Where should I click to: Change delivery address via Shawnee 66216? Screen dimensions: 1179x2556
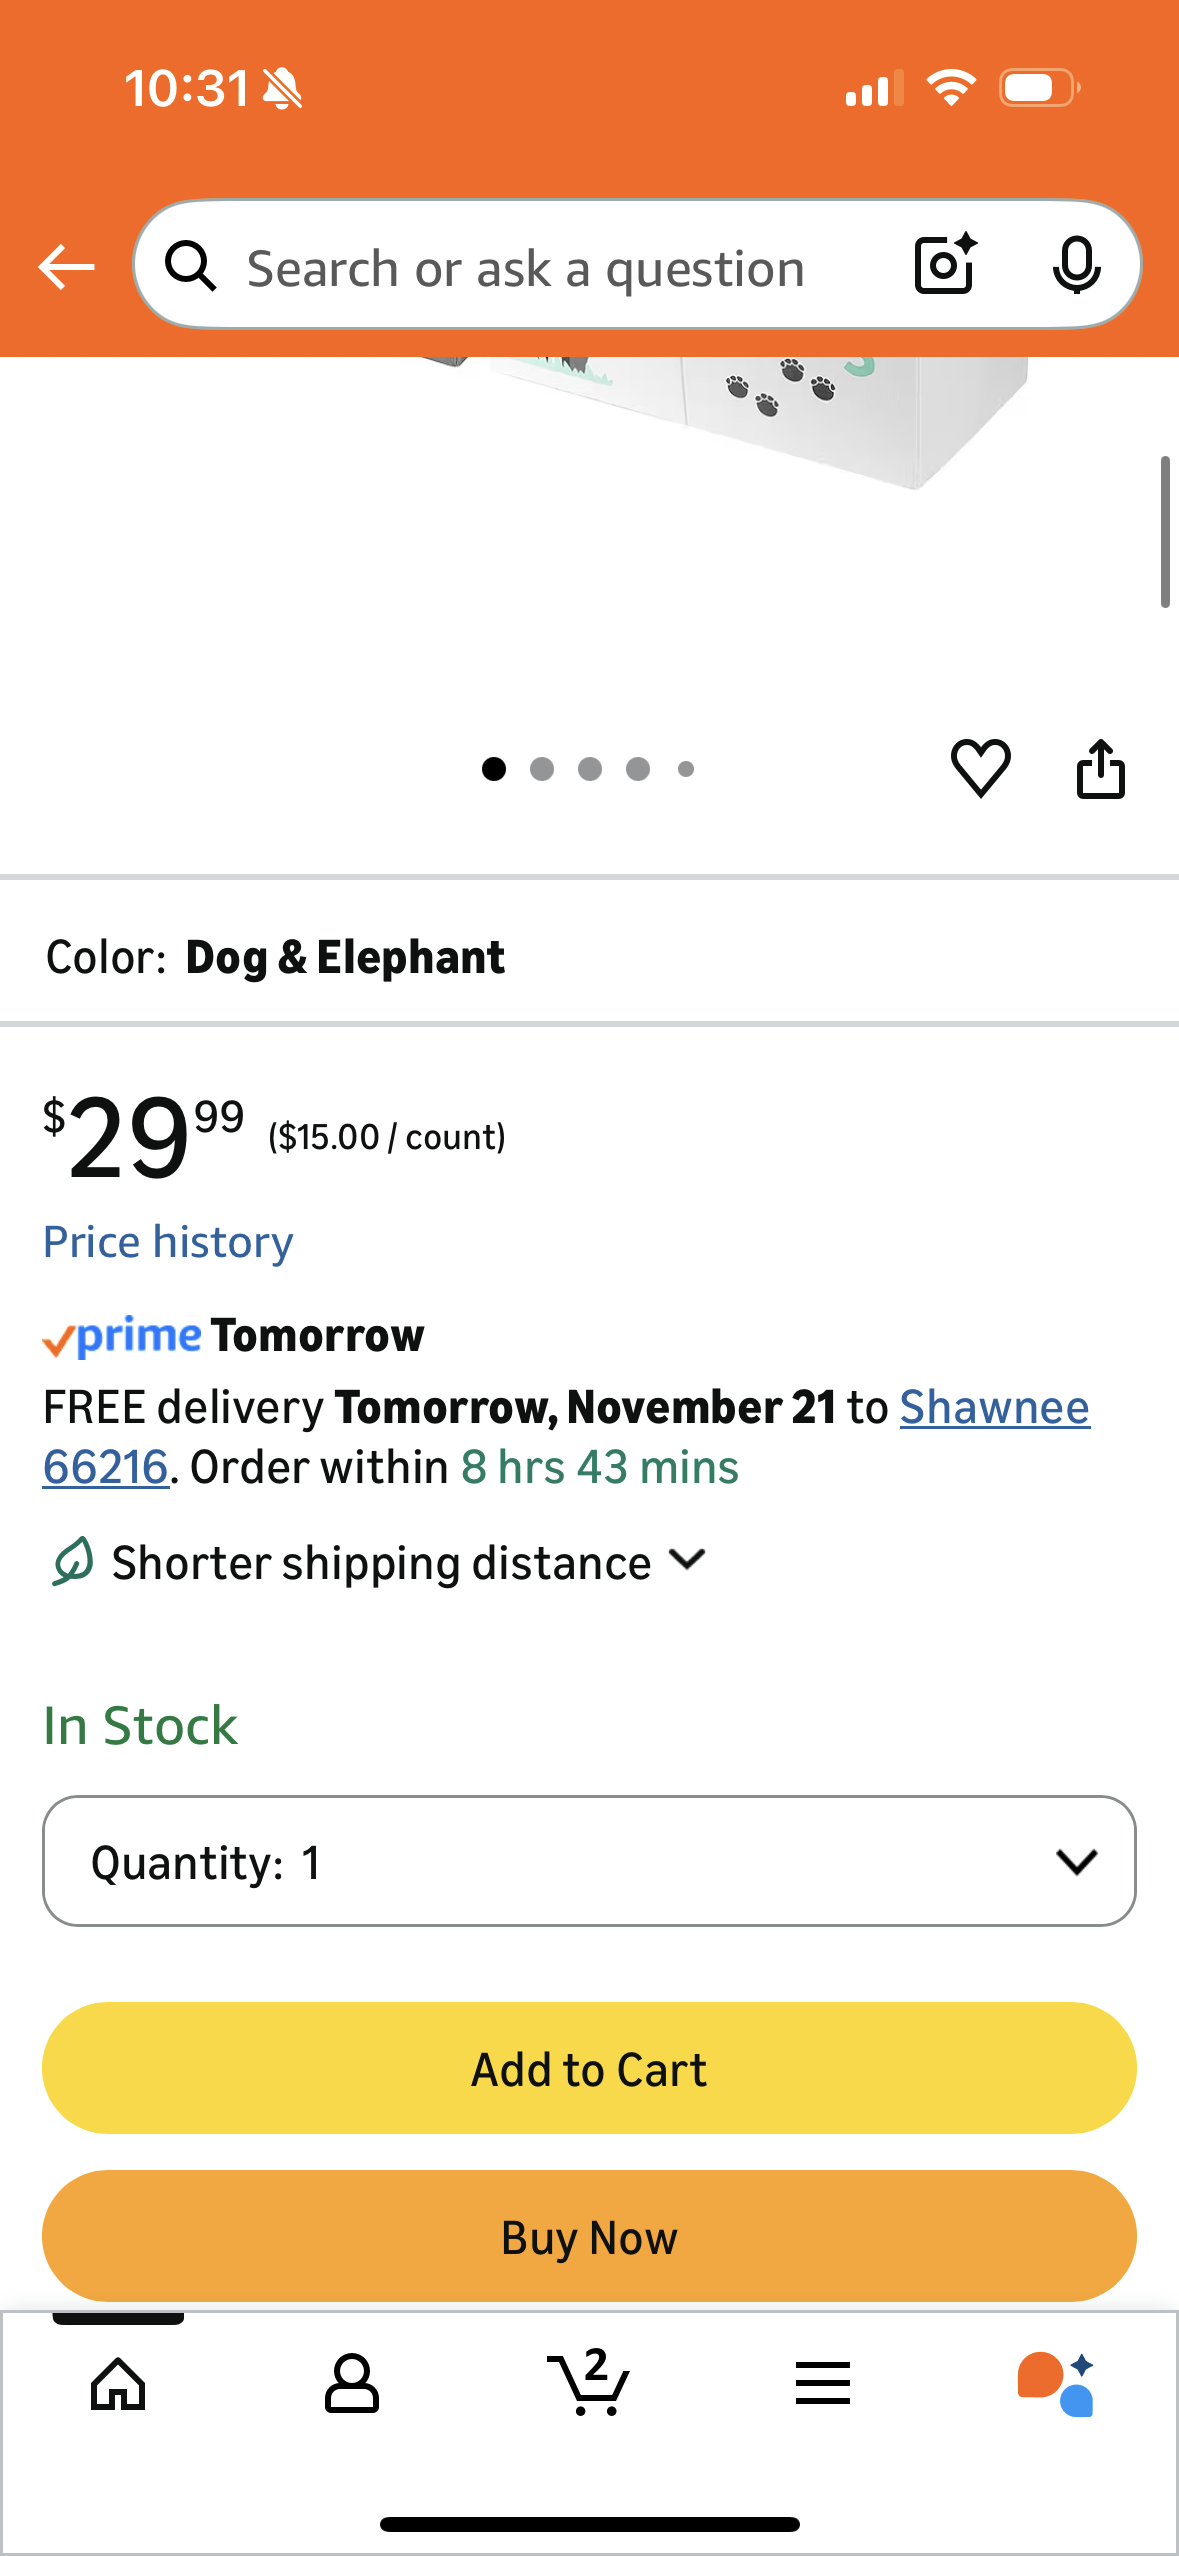coord(994,1406)
